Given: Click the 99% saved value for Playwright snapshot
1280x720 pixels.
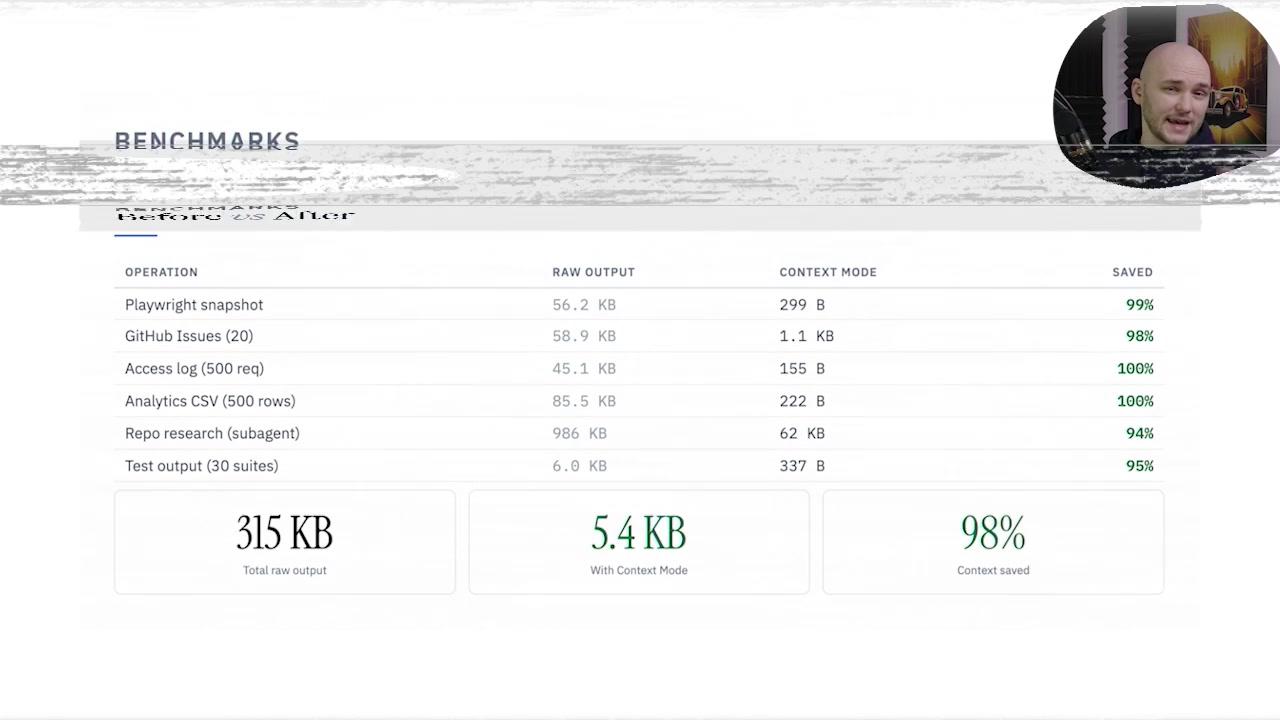Looking at the screenshot, I should [1139, 304].
